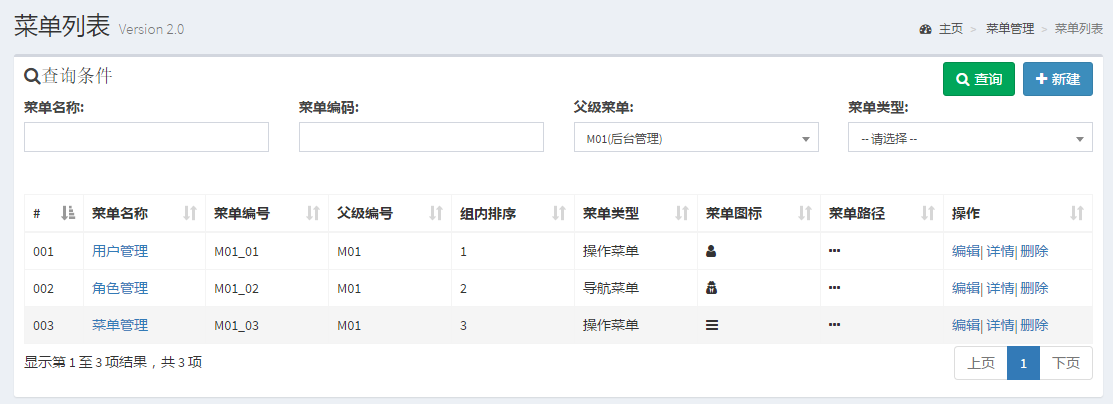Click 详情 for 角色管理 row
The height and width of the screenshot is (404, 1113).
1000,288
